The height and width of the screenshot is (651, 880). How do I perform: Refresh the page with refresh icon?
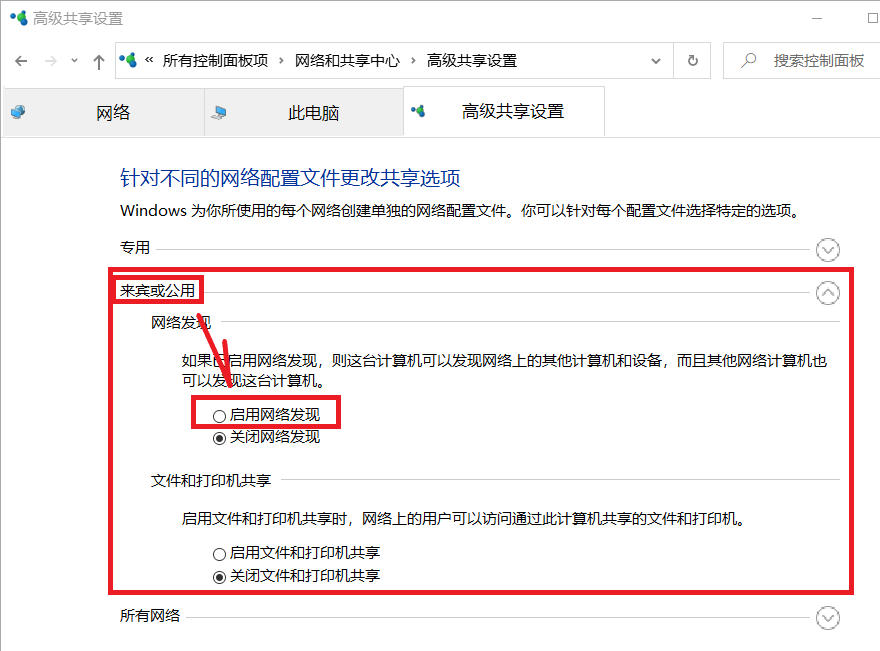click(693, 60)
